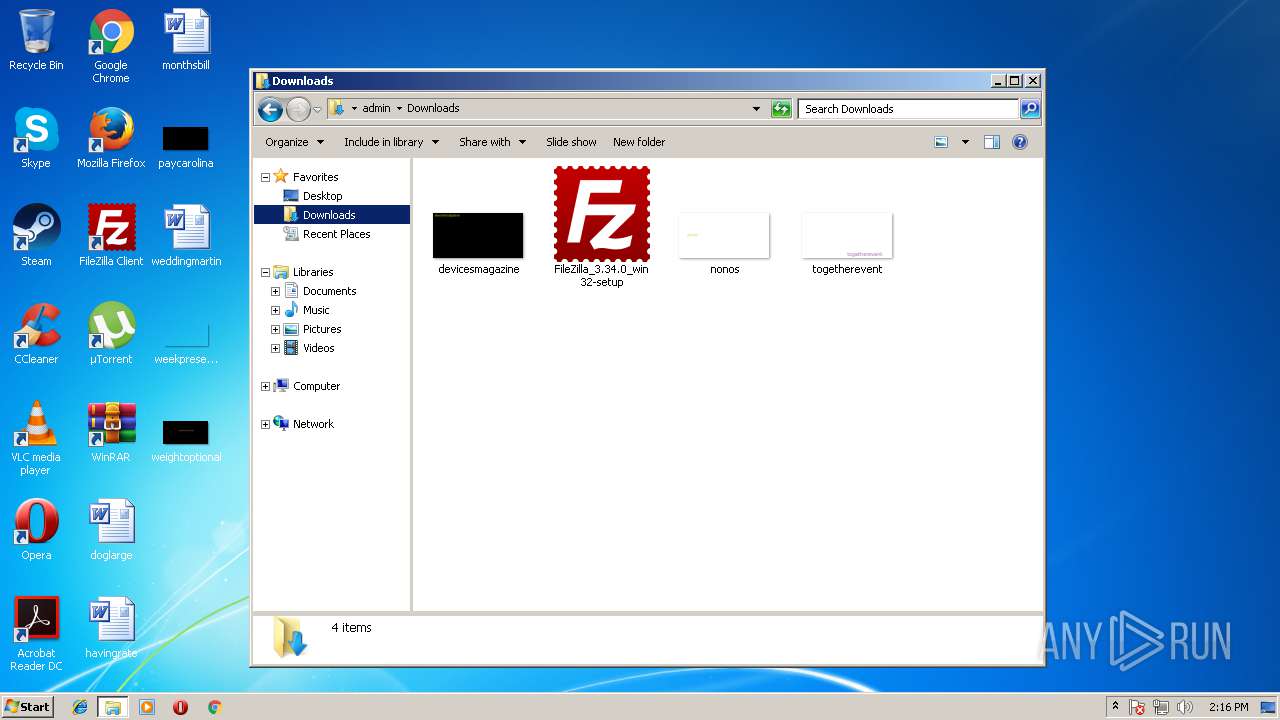Open the Opera desktop shortcut
The width and height of the screenshot is (1280, 720).
coord(36,530)
